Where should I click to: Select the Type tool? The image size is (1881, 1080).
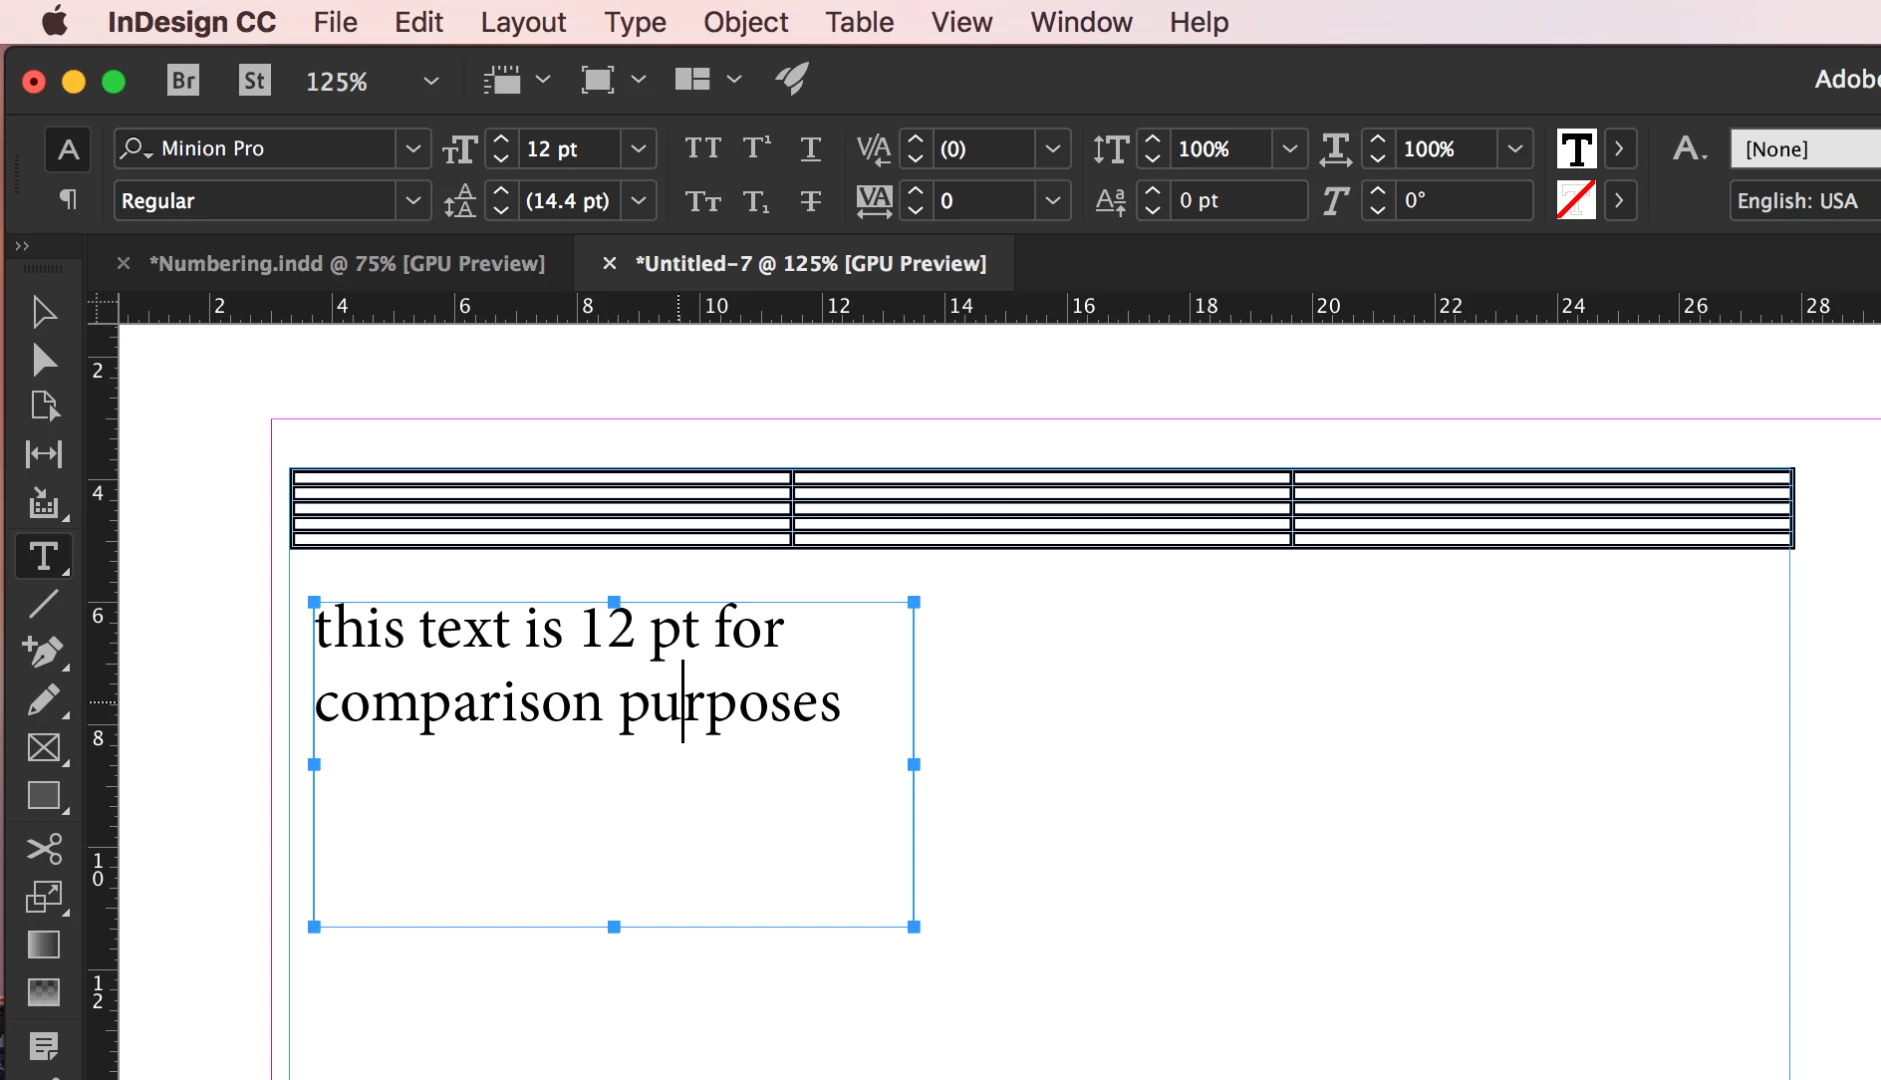pyautogui.click(x=44, y=556)
